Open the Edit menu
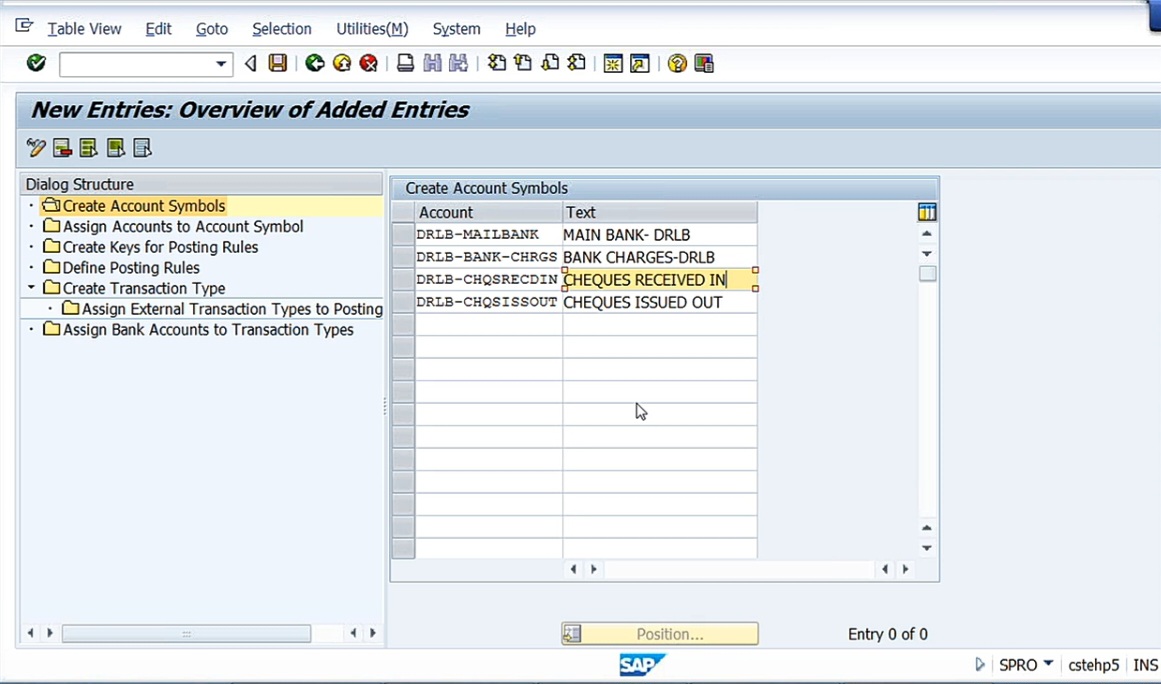The height and width of the screenshot is (684, 1161). tap(158, 29)
